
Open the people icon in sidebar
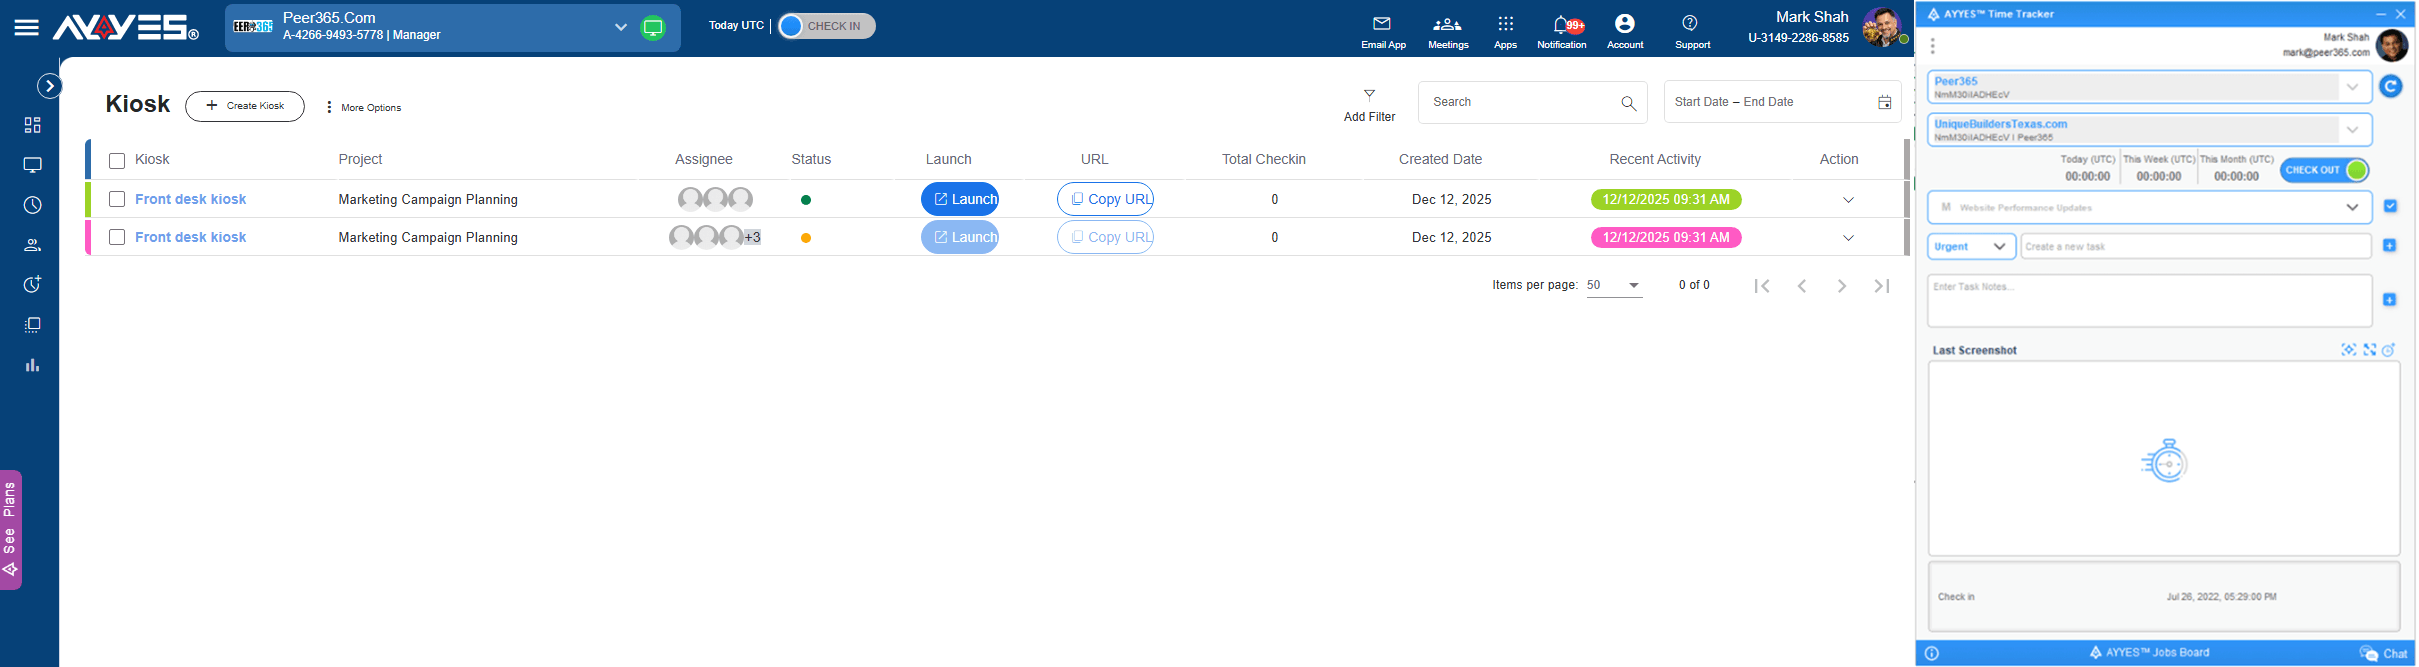33,245
